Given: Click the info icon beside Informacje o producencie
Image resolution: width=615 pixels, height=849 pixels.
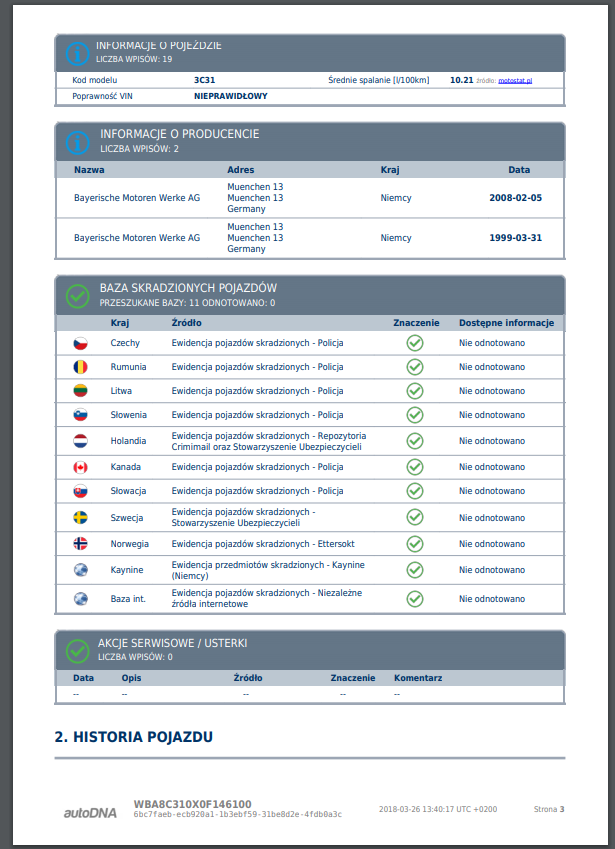Looking at the screenshot, I should (77, 142).
